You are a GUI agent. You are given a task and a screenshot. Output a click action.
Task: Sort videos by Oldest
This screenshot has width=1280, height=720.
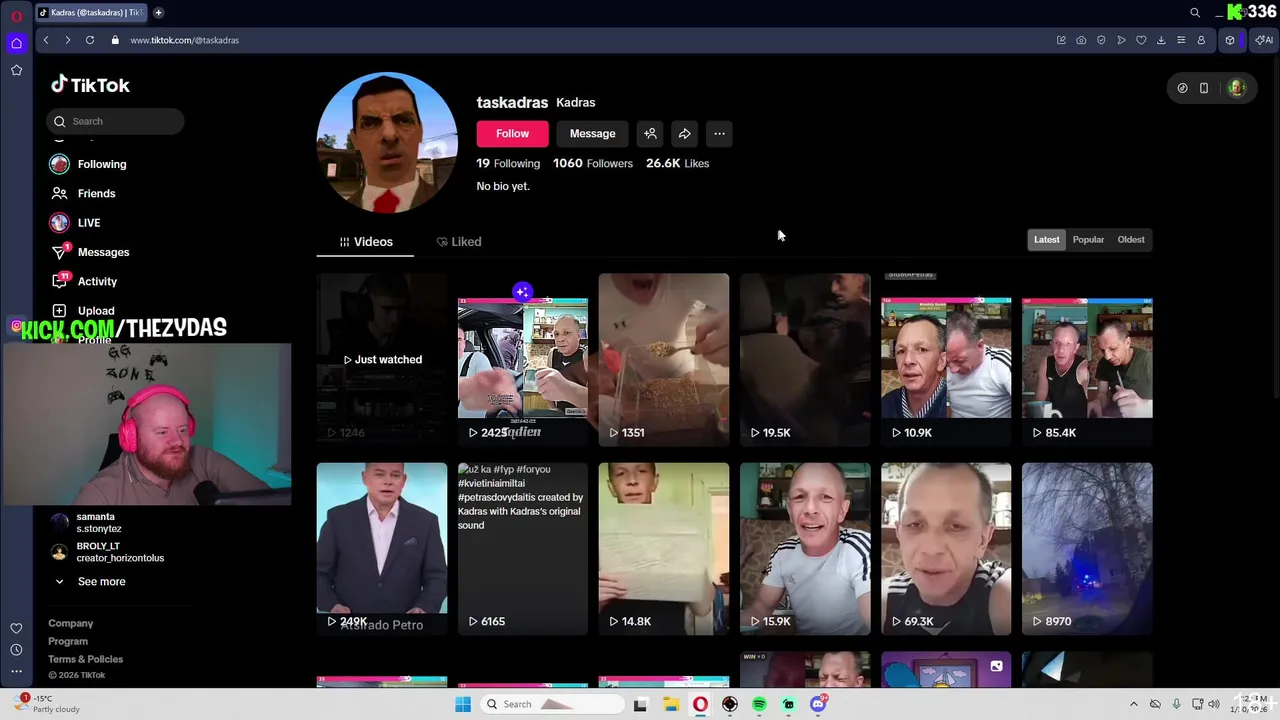click(x=1131, y=240)
